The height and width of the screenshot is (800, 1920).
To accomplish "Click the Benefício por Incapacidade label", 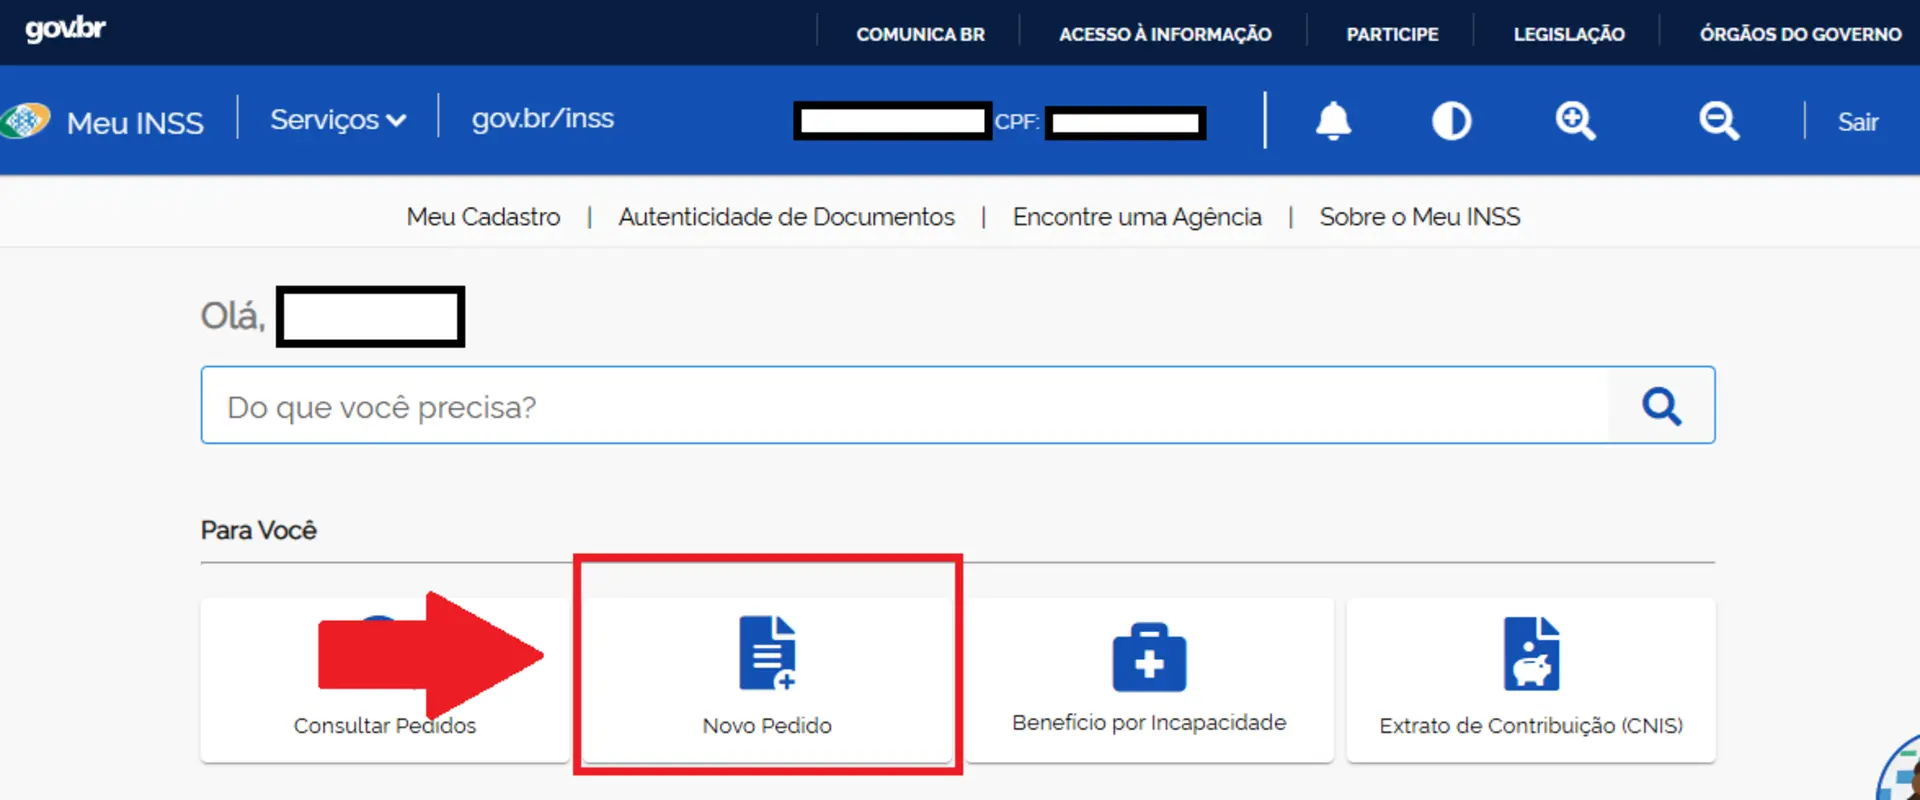I will [x=1149, y=723].
